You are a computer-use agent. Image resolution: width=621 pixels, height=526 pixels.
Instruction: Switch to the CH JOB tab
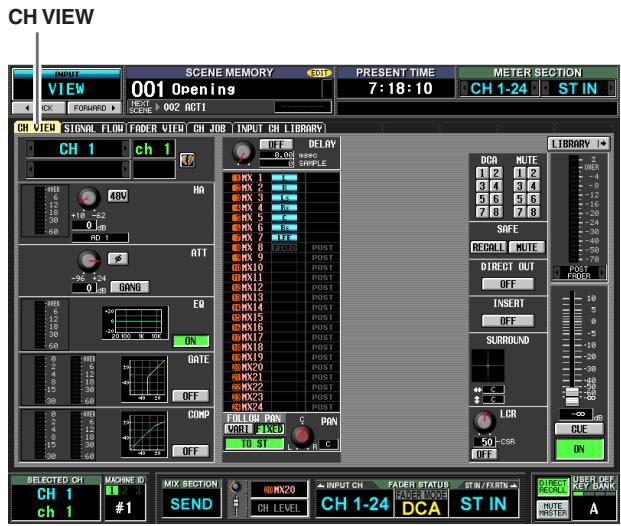coord(210,128)
